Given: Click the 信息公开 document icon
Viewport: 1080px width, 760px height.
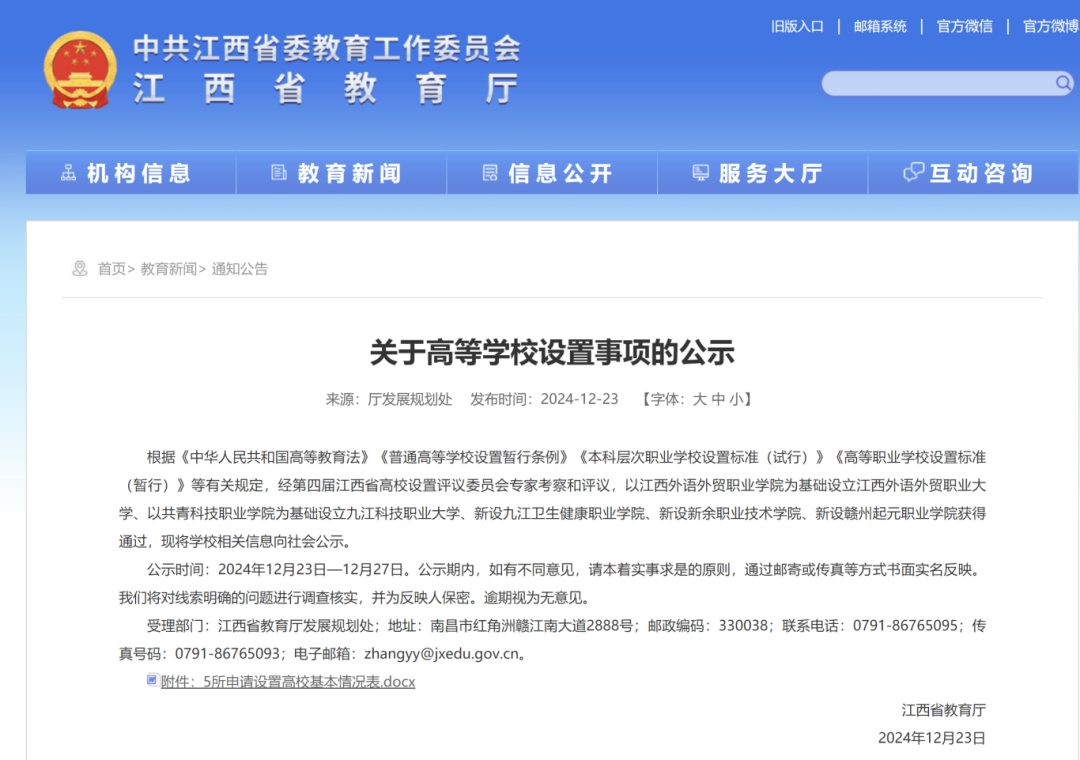Looking at the screenshot, I should [490, 173].
